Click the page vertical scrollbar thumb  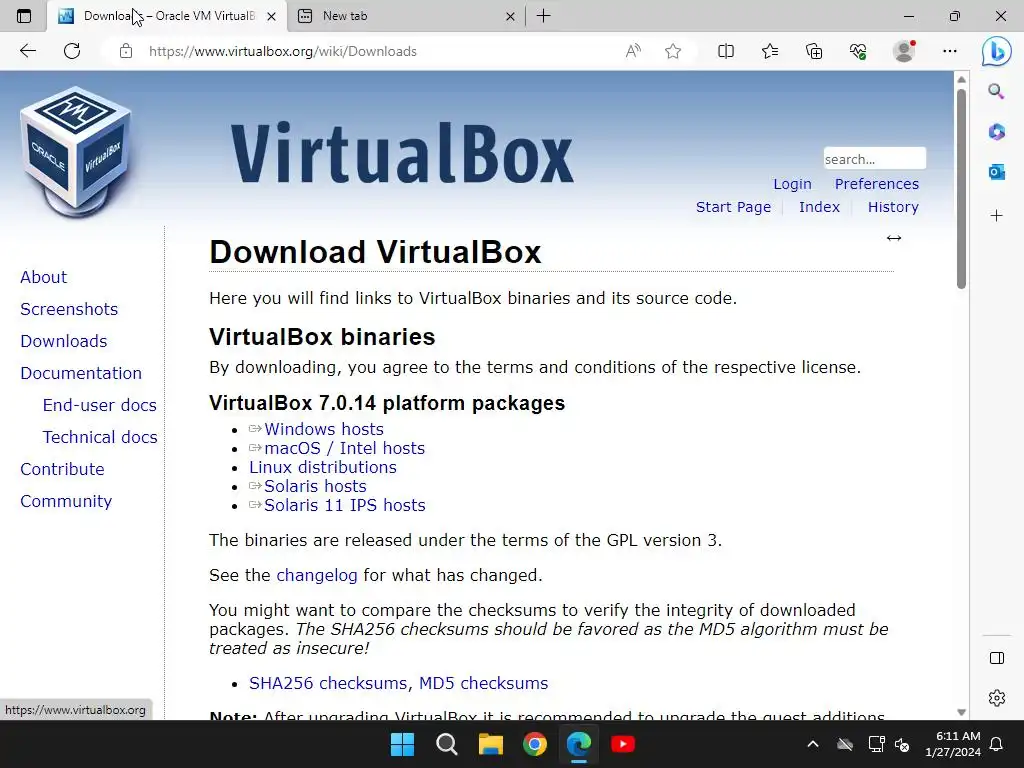[961, 188]
